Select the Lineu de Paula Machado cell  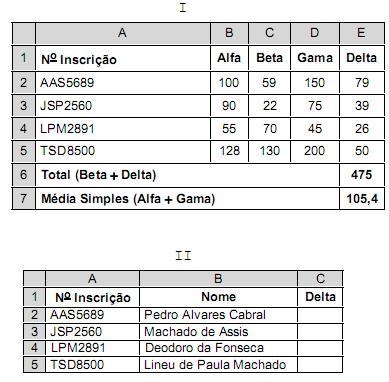pos(218,365)
